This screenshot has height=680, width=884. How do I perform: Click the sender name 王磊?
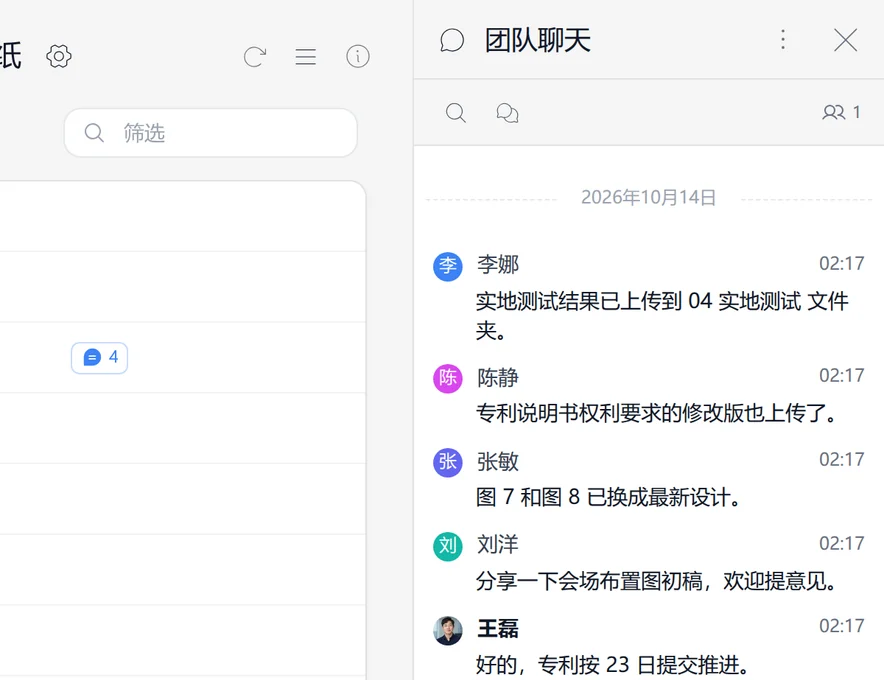(498, 628)
